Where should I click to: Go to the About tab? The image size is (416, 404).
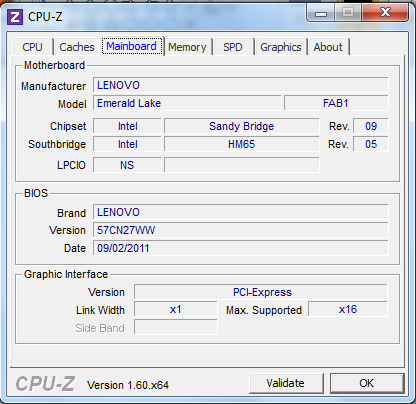[x=328, y=47]
